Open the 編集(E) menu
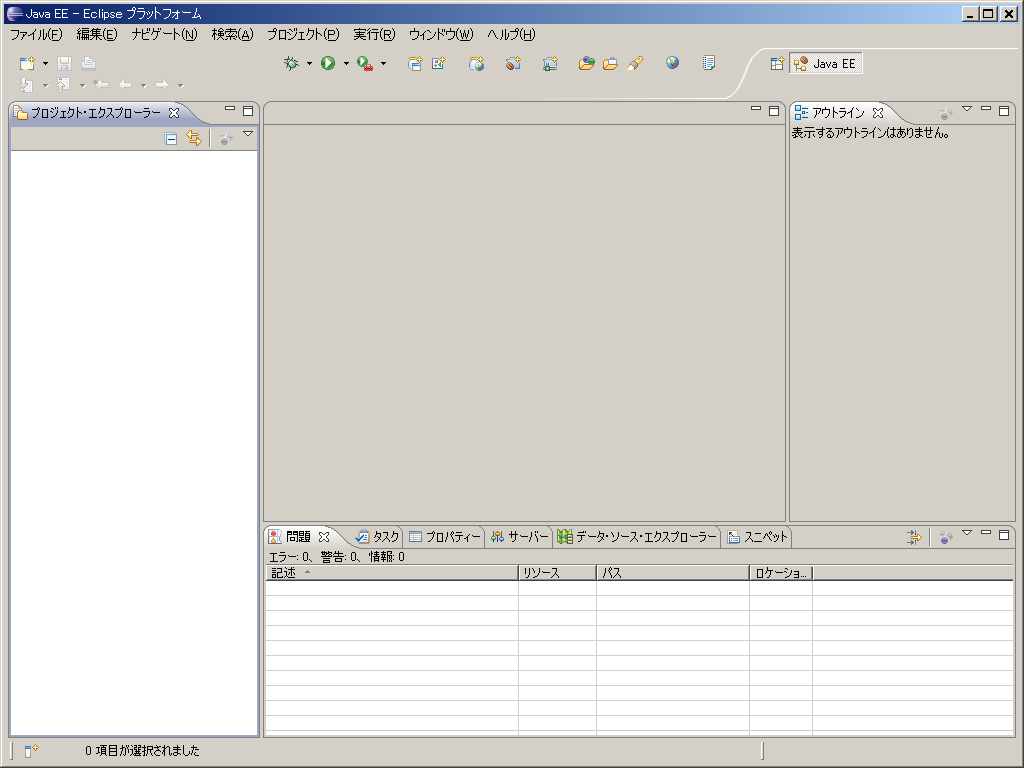 [x=97, y=35]
